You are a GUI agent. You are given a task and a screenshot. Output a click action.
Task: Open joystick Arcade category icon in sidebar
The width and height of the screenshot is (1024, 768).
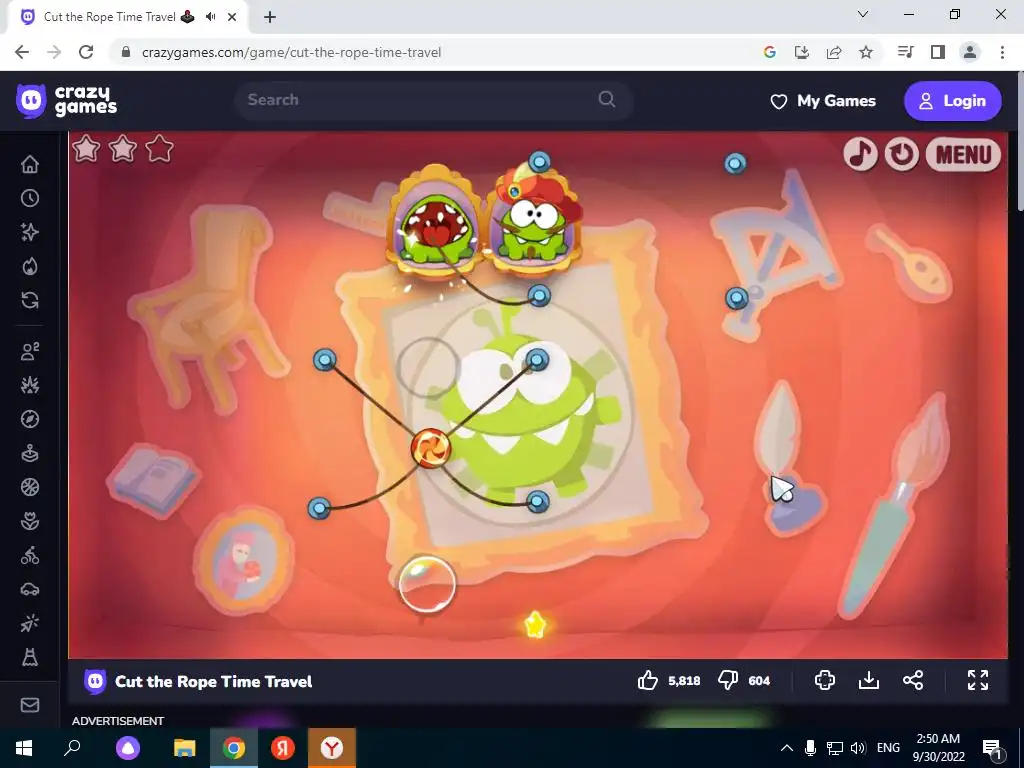(x=30, y=453)
